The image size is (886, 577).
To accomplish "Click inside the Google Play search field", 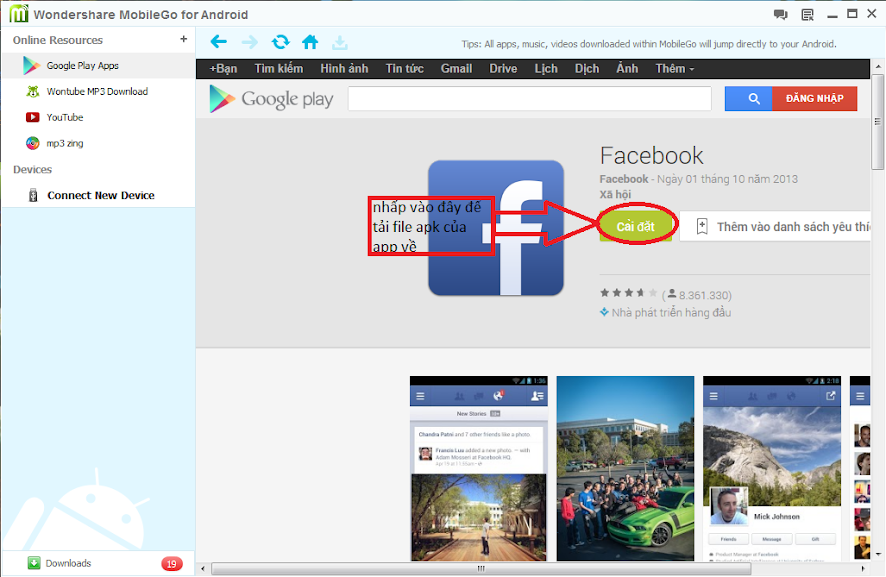I will click(529, 99).
